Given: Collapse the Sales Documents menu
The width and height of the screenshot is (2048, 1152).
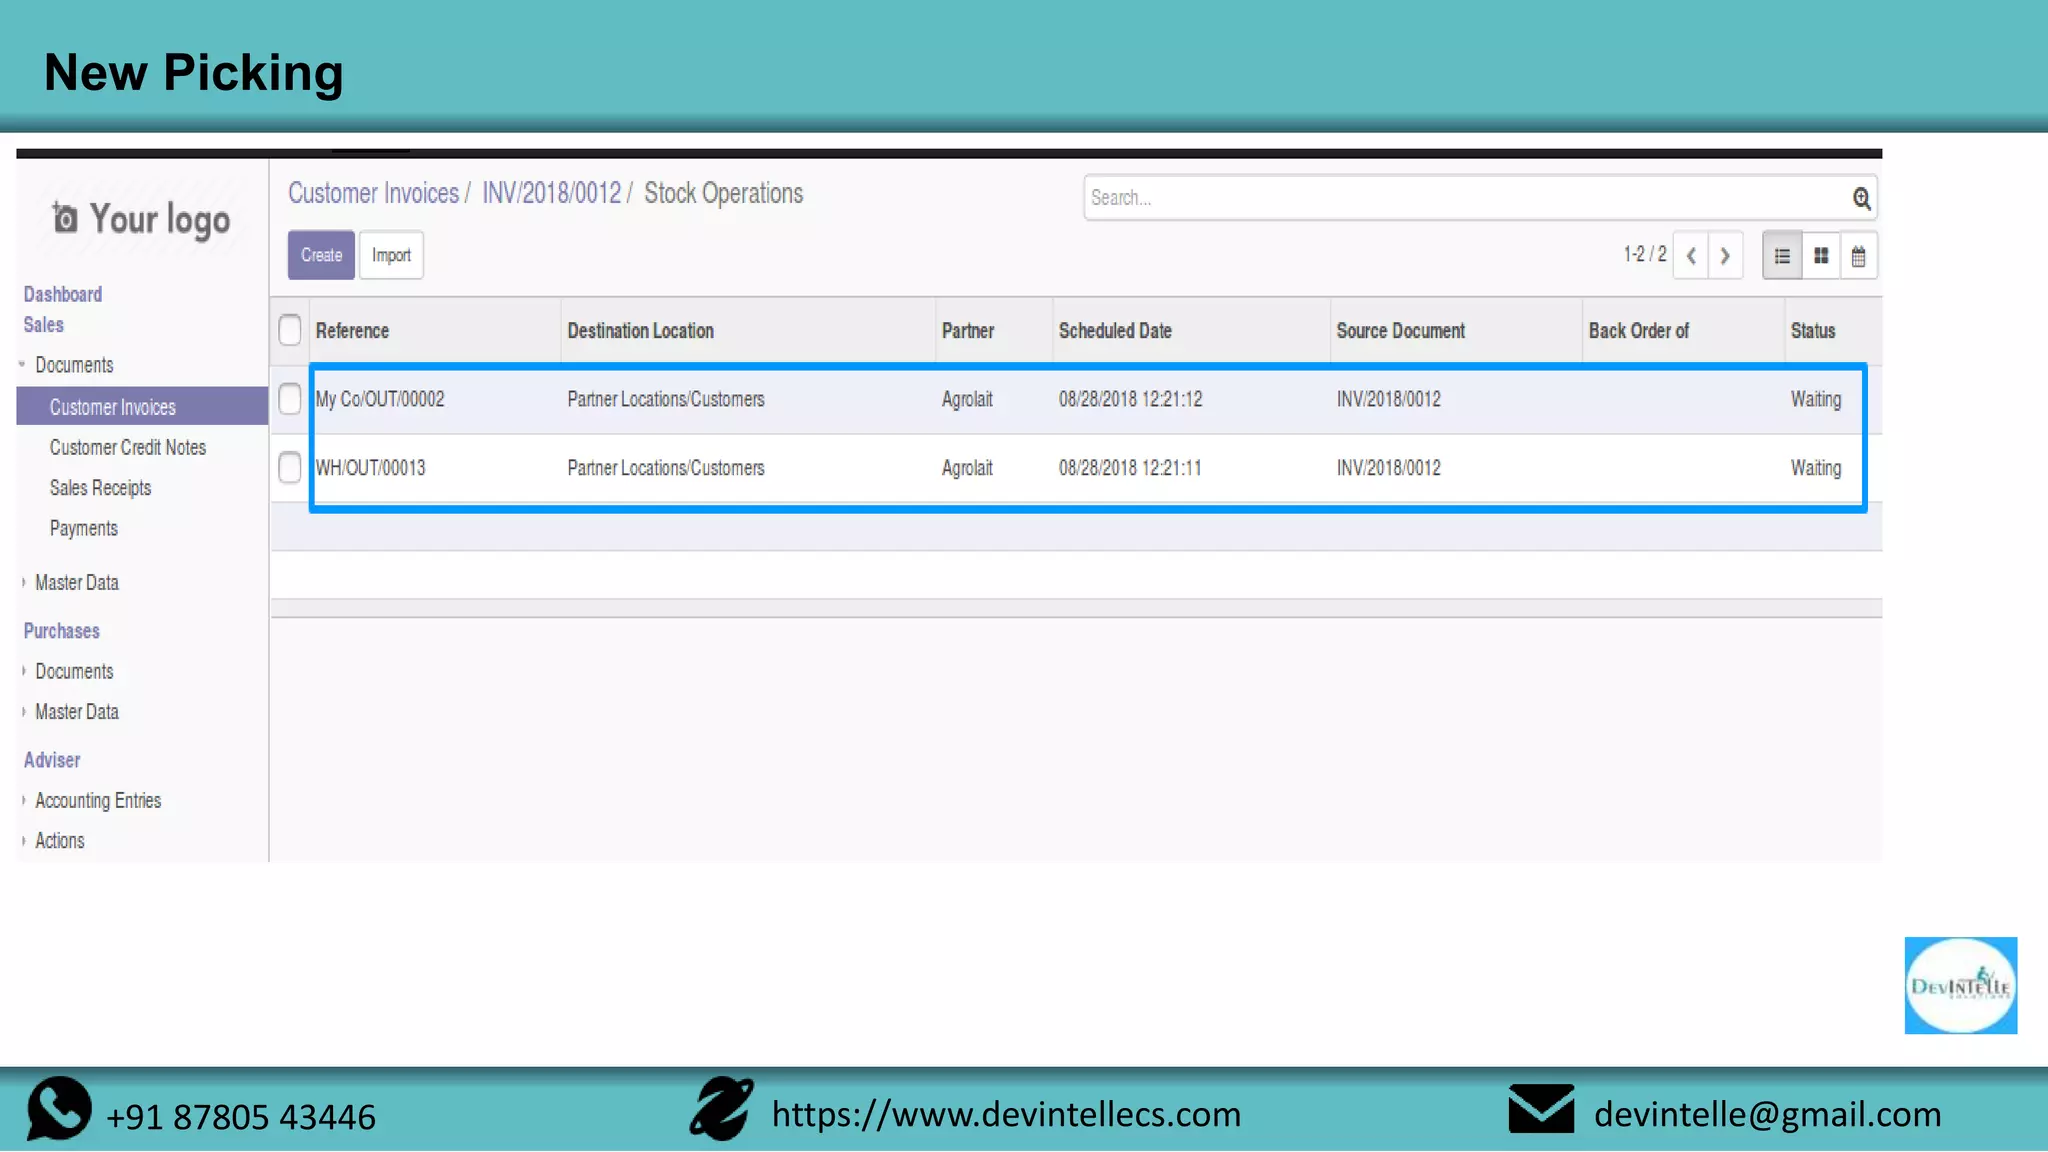Looking at the screenshot, I should [x=74, y=365].
